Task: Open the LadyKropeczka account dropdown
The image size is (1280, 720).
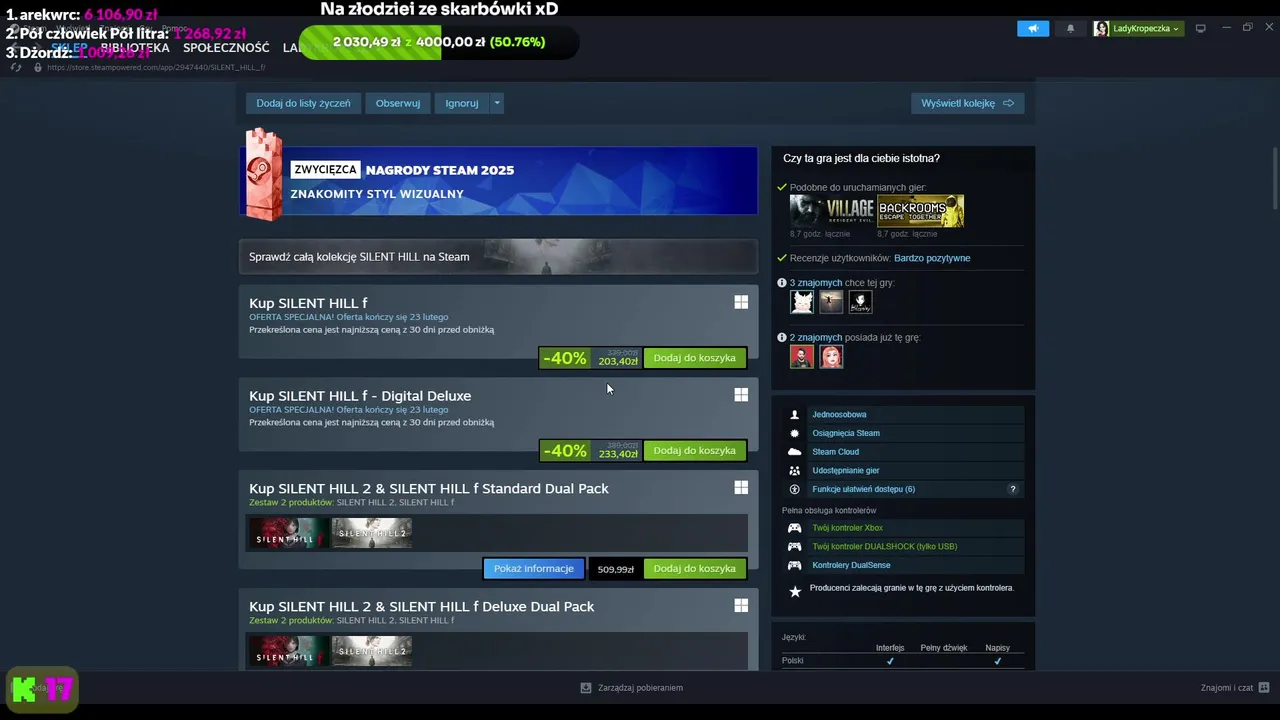Action: [1138, 28]
